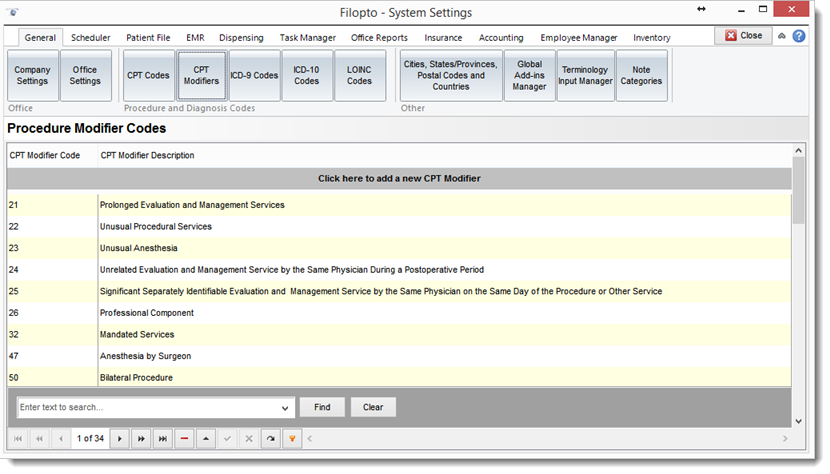The width and height of the screenshot is (830, 474).
Task: Collapse ribbon with the up-chevron icon
Action: point(781,36)
